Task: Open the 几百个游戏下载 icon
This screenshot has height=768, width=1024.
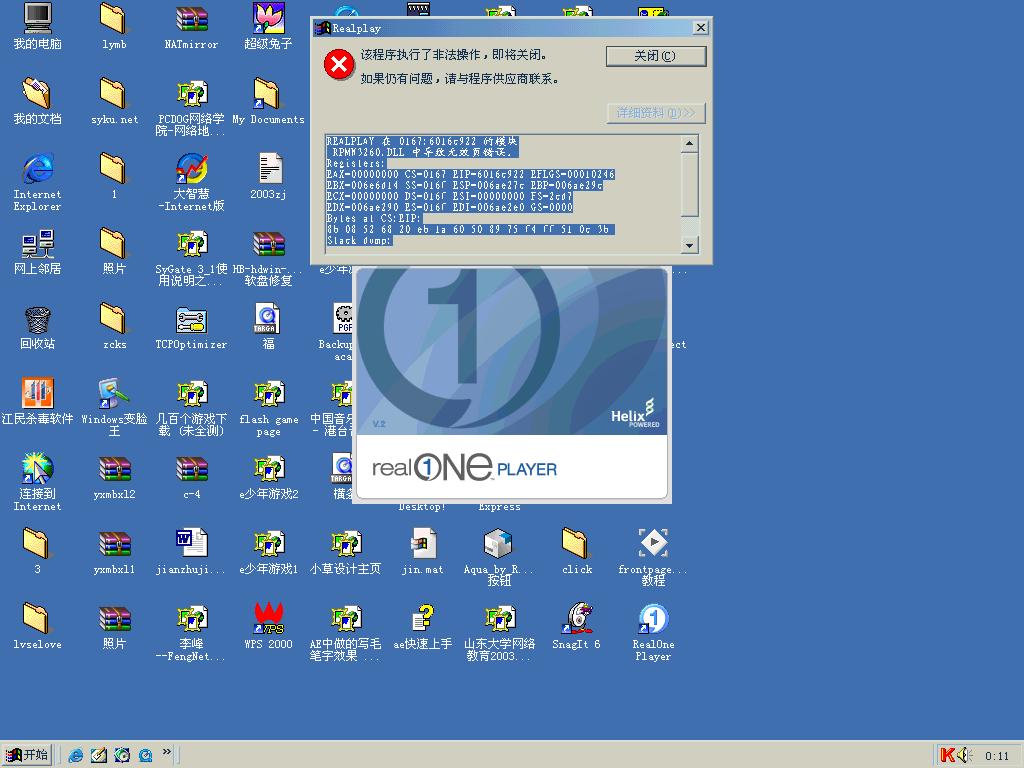Action: coord(191,393)
